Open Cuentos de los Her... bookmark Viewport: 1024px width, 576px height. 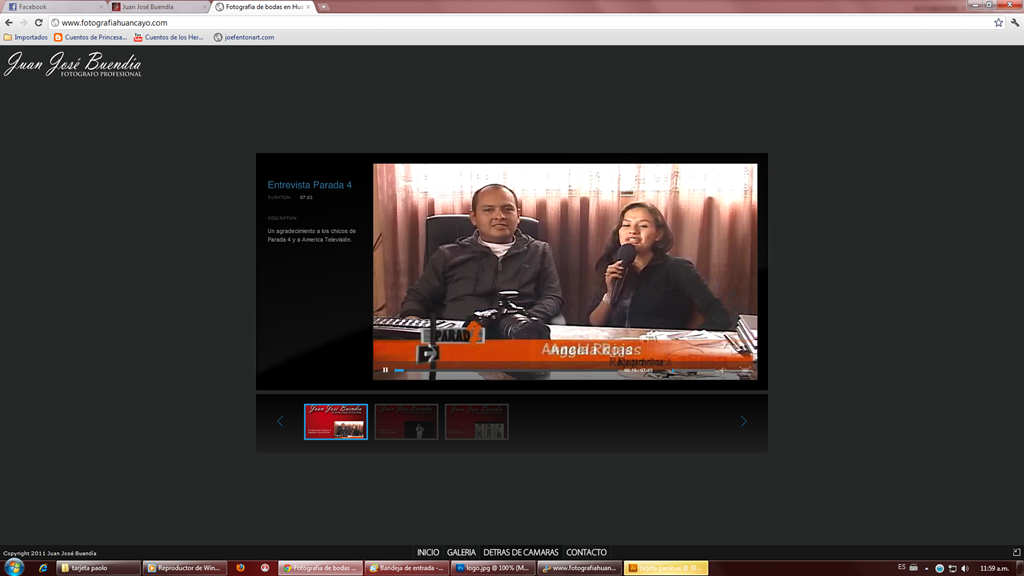tap(169, 37)
